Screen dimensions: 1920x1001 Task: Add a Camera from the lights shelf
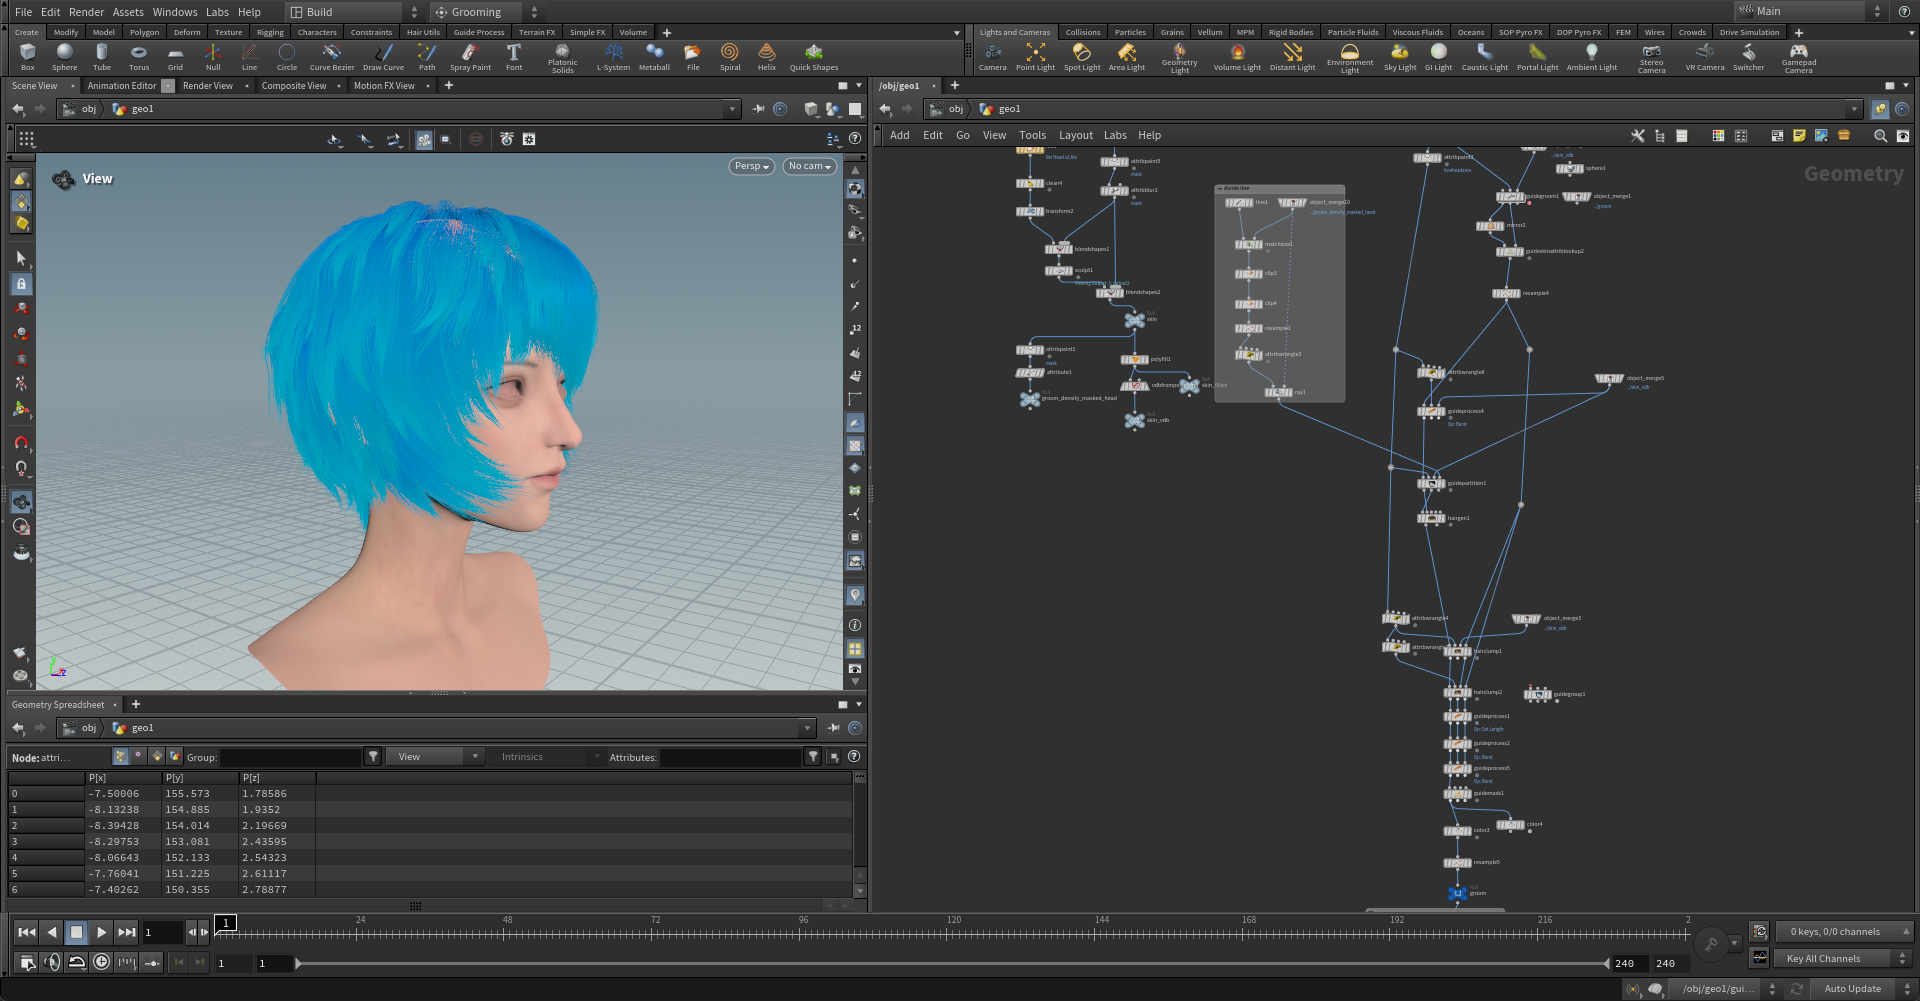click(992, 56)
